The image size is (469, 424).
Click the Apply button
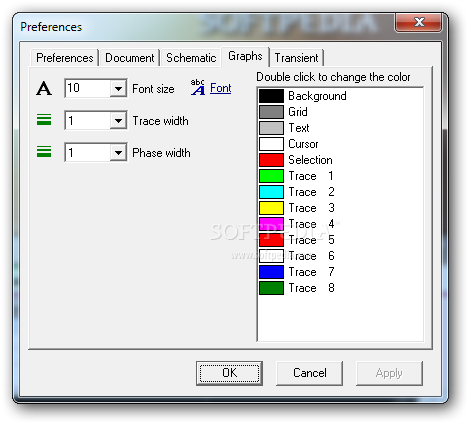click(x=389, y=373)
